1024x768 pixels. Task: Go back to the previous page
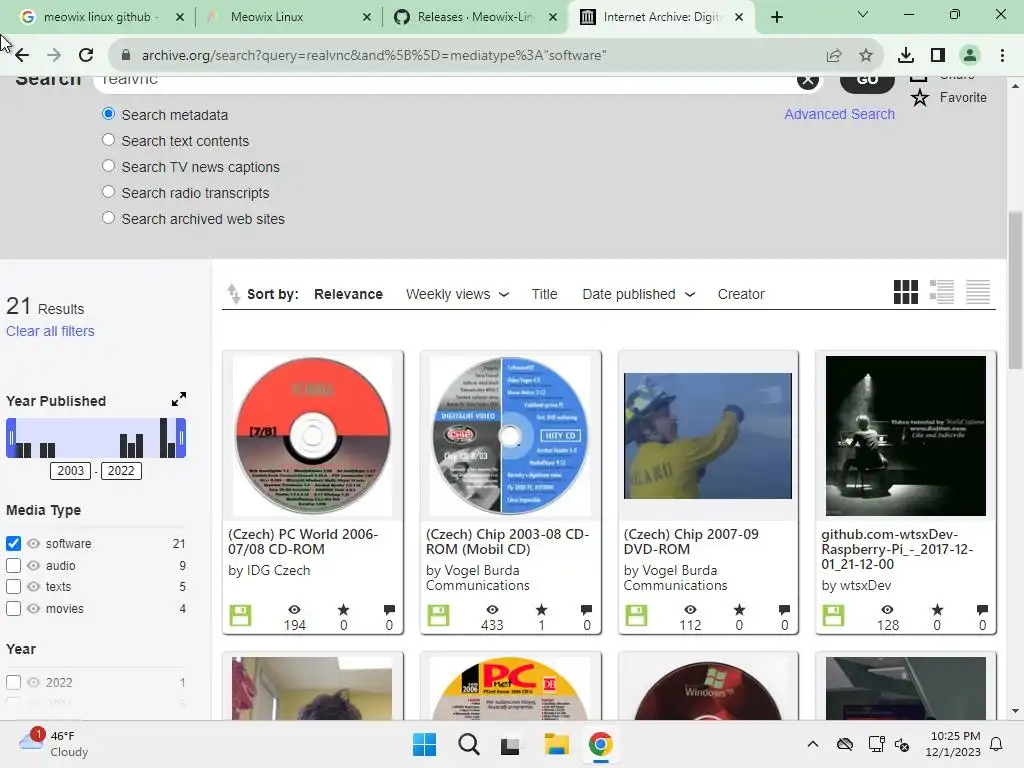(22, 56)
